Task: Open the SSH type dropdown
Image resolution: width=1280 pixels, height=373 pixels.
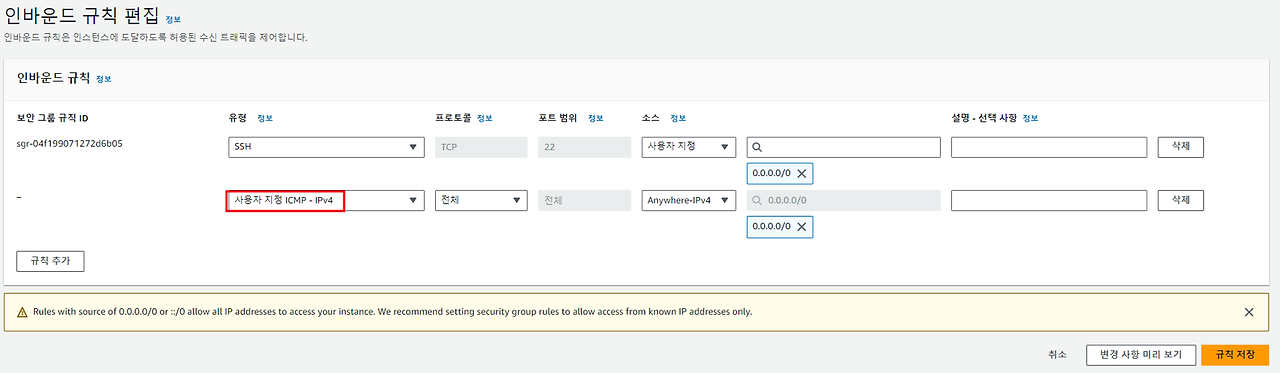Action: pos(327,147)
